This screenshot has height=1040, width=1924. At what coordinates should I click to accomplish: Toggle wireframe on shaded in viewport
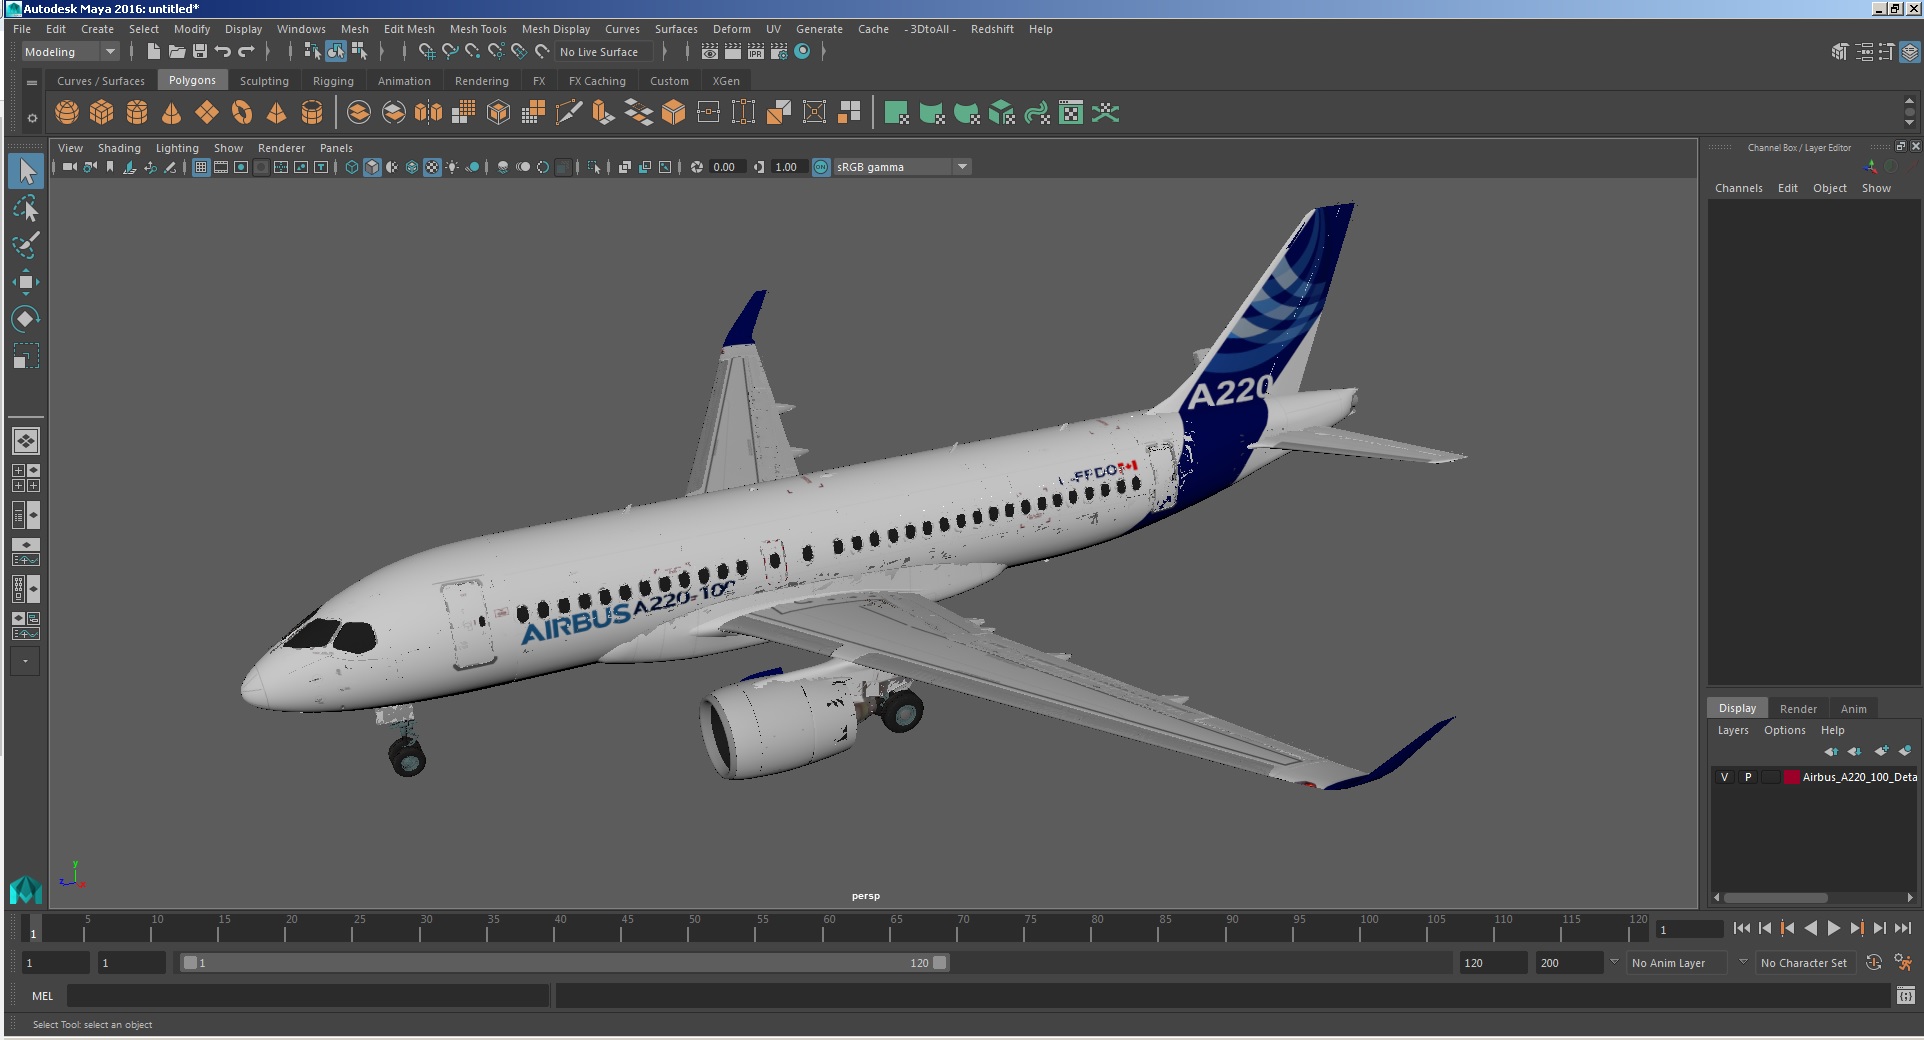click(x=412, y=167)
